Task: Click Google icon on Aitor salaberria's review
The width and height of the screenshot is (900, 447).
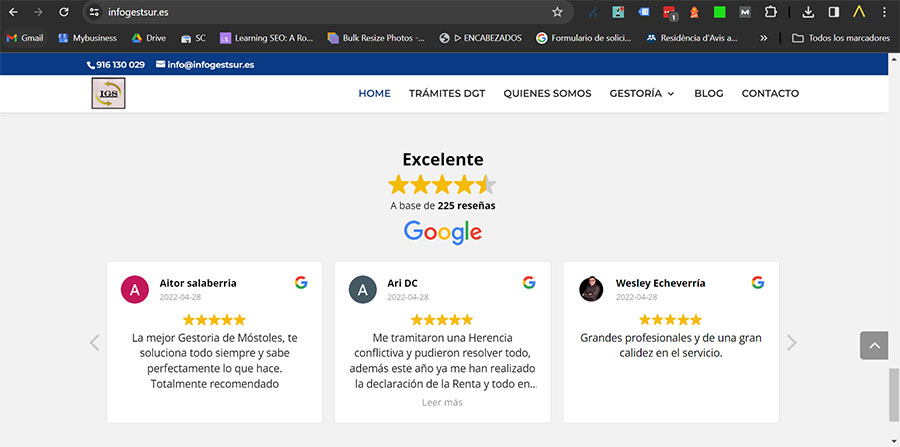Action: point(301,282)
